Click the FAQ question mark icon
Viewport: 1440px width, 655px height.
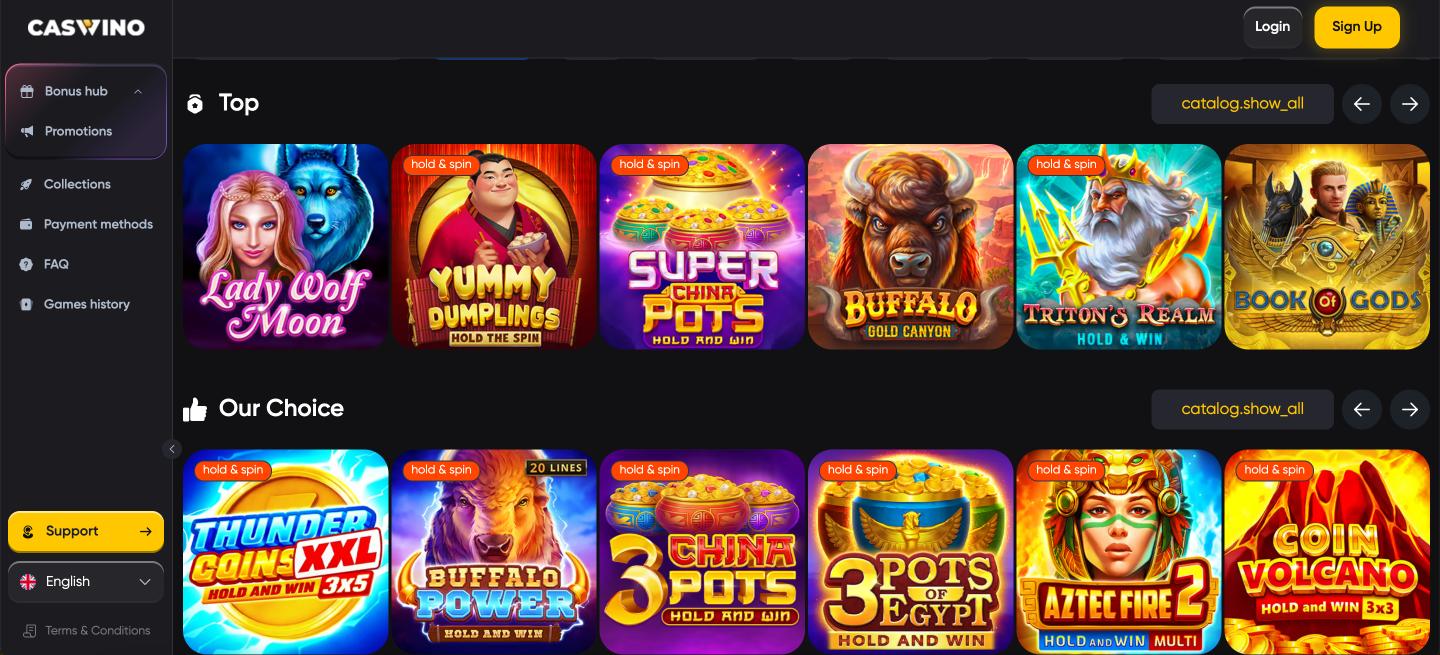point(26,264)
